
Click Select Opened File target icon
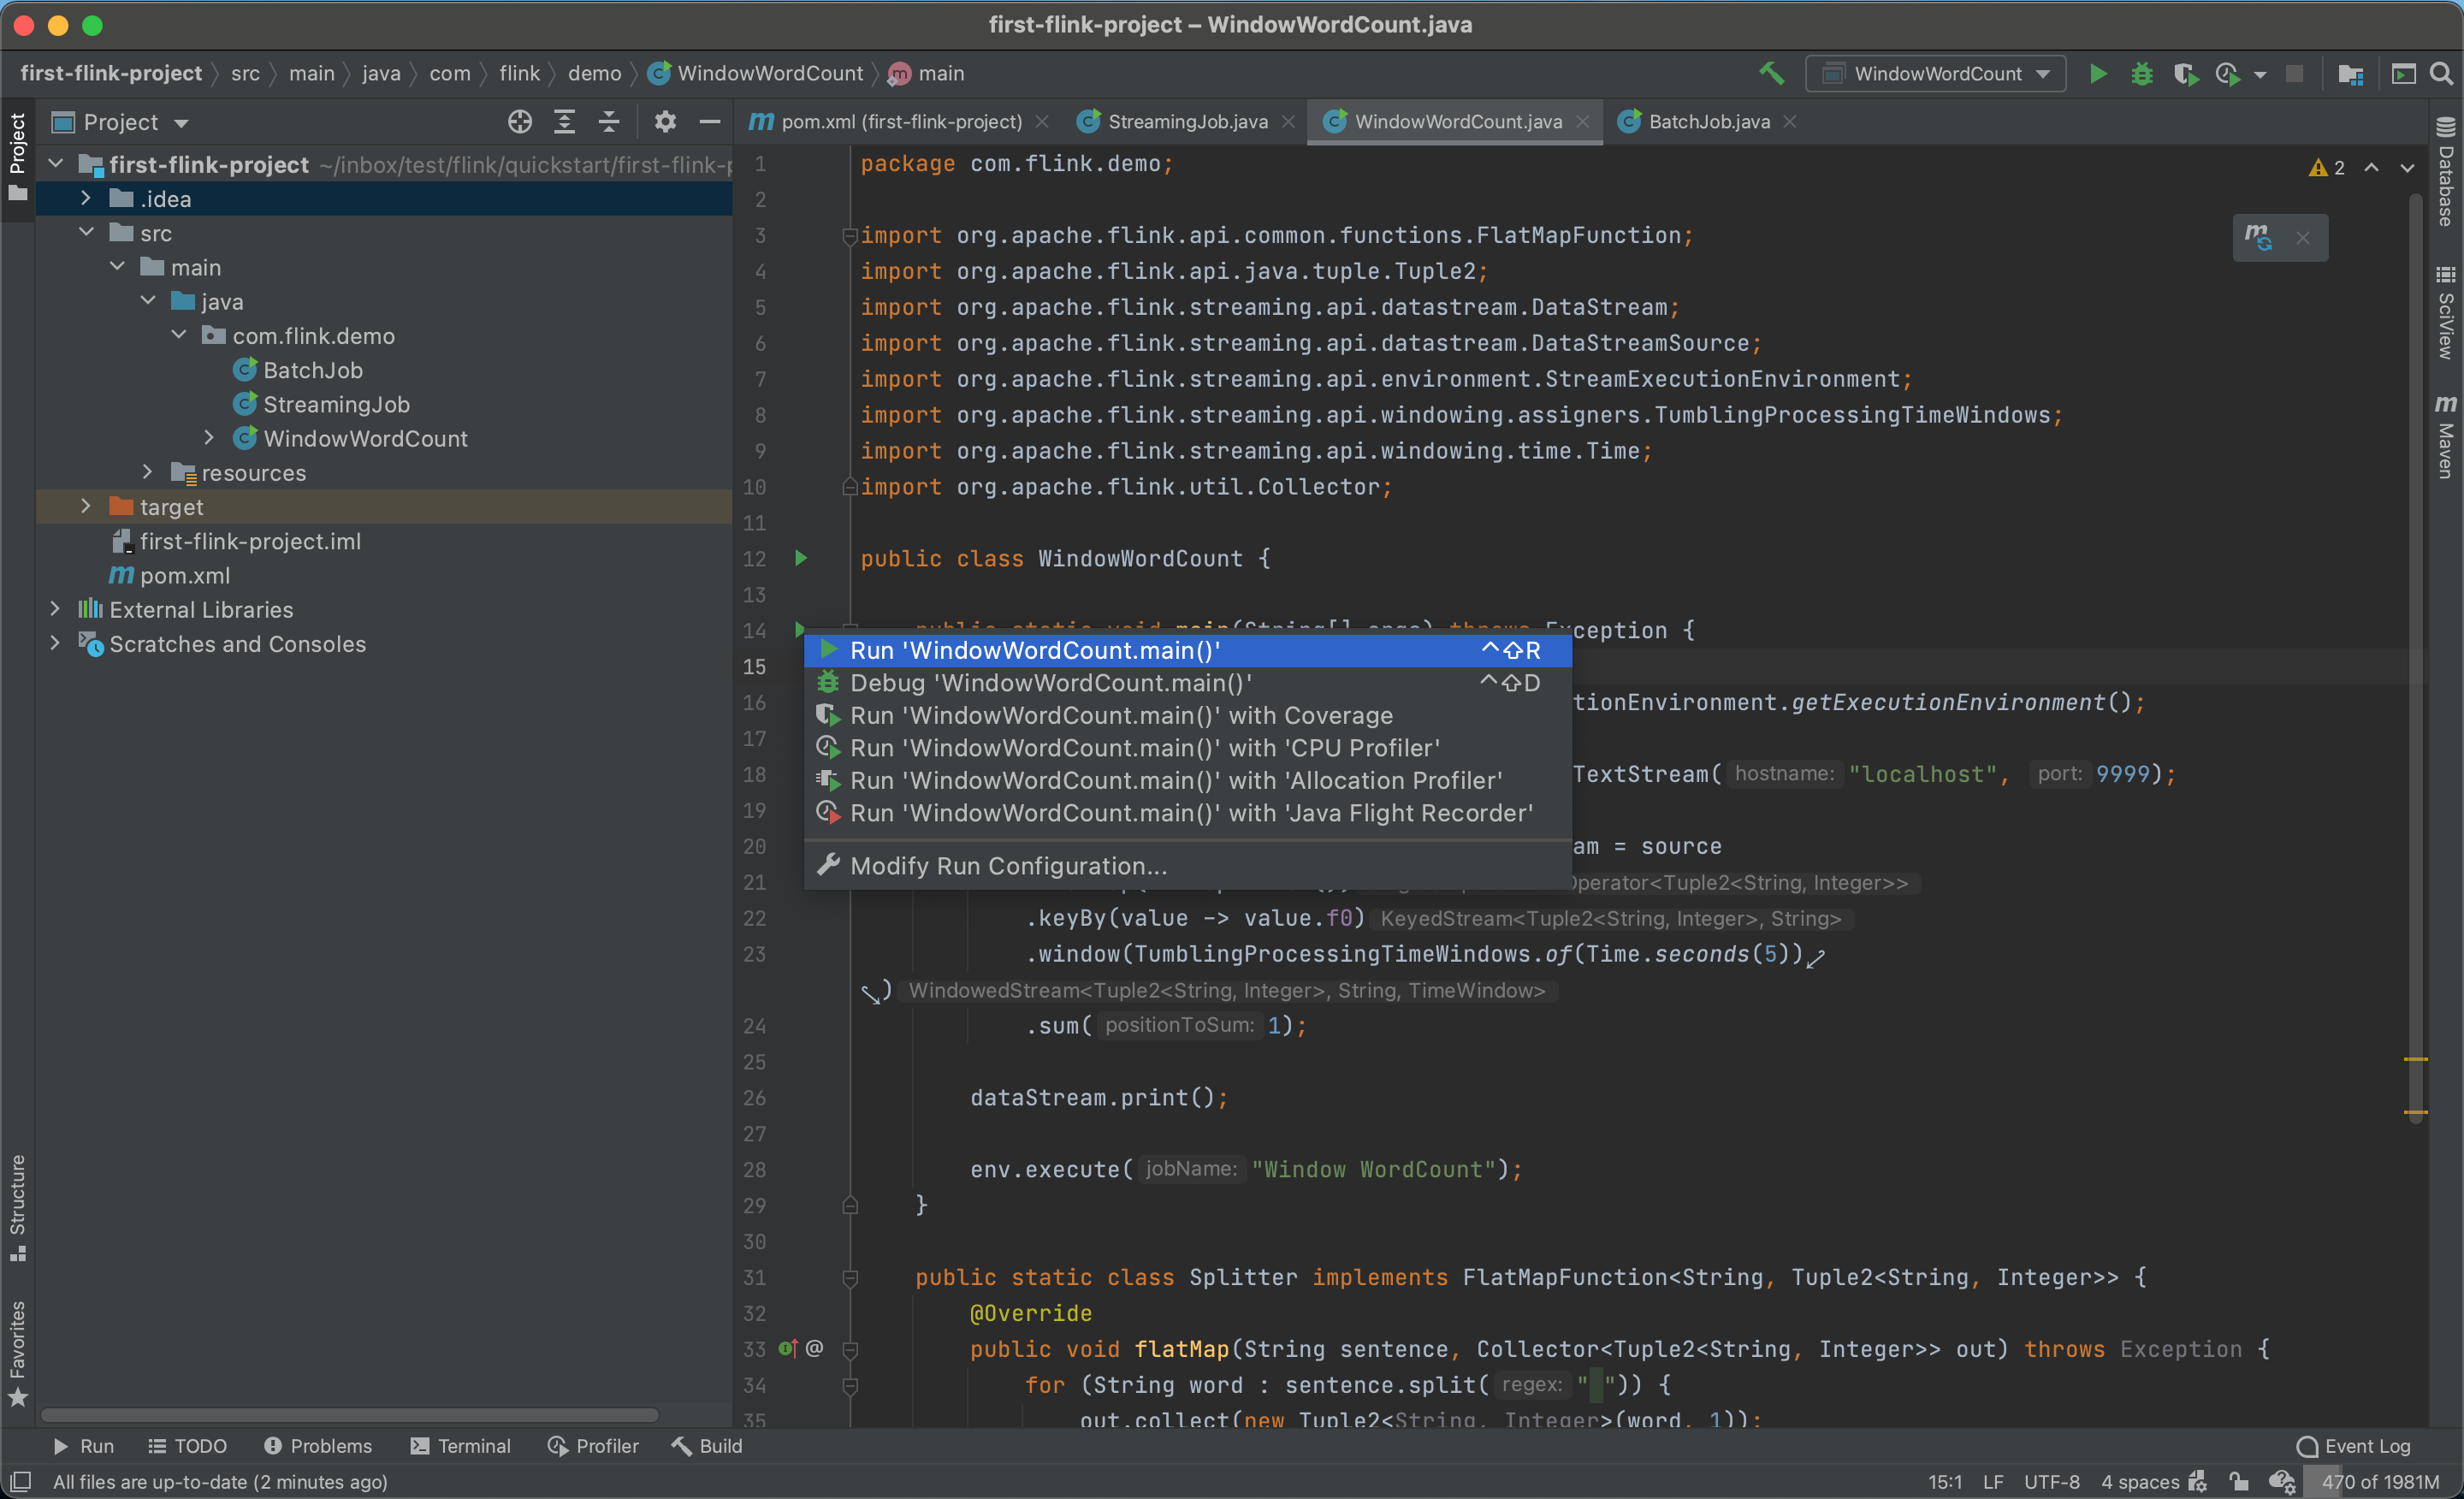519,122
